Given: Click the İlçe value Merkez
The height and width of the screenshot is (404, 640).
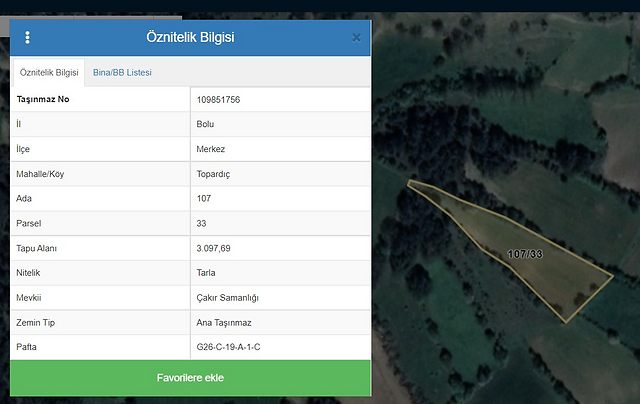Looking at the screenshot, I should tap(211, 149).
